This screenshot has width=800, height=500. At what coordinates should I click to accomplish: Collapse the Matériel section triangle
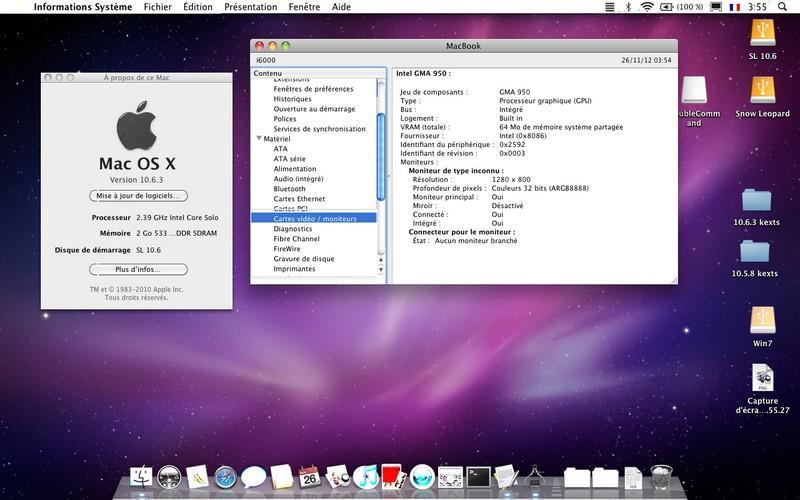tap(259, 139)
